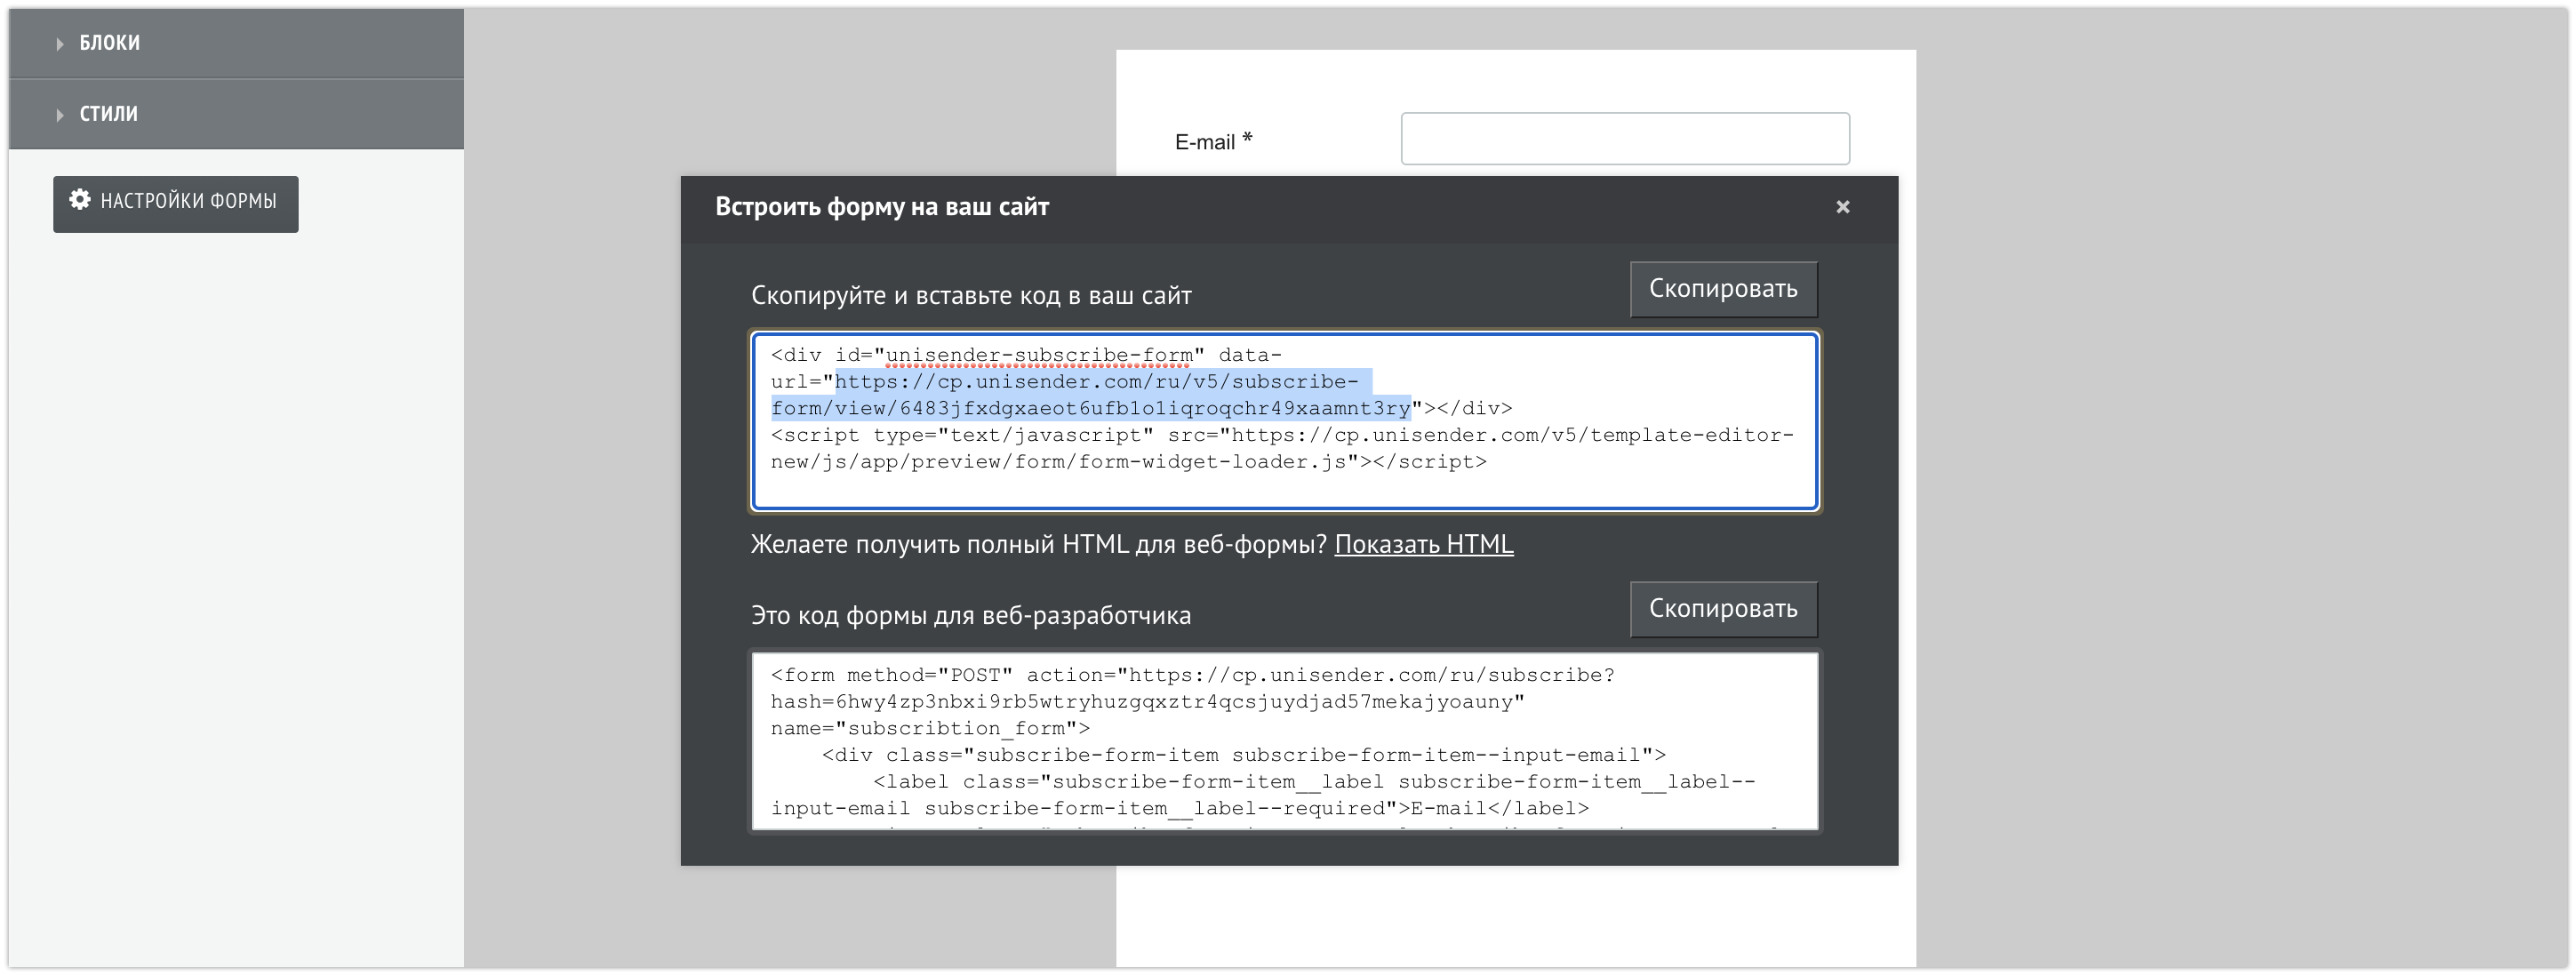Click the hash= line in developer code
2576x976 pixels.
tap(1148, 702)
